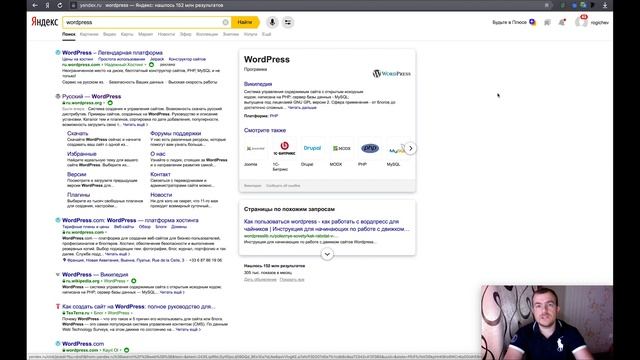Switch to the Маркет tab
Viewport: 640px width, 360px height.
[145, 34]
